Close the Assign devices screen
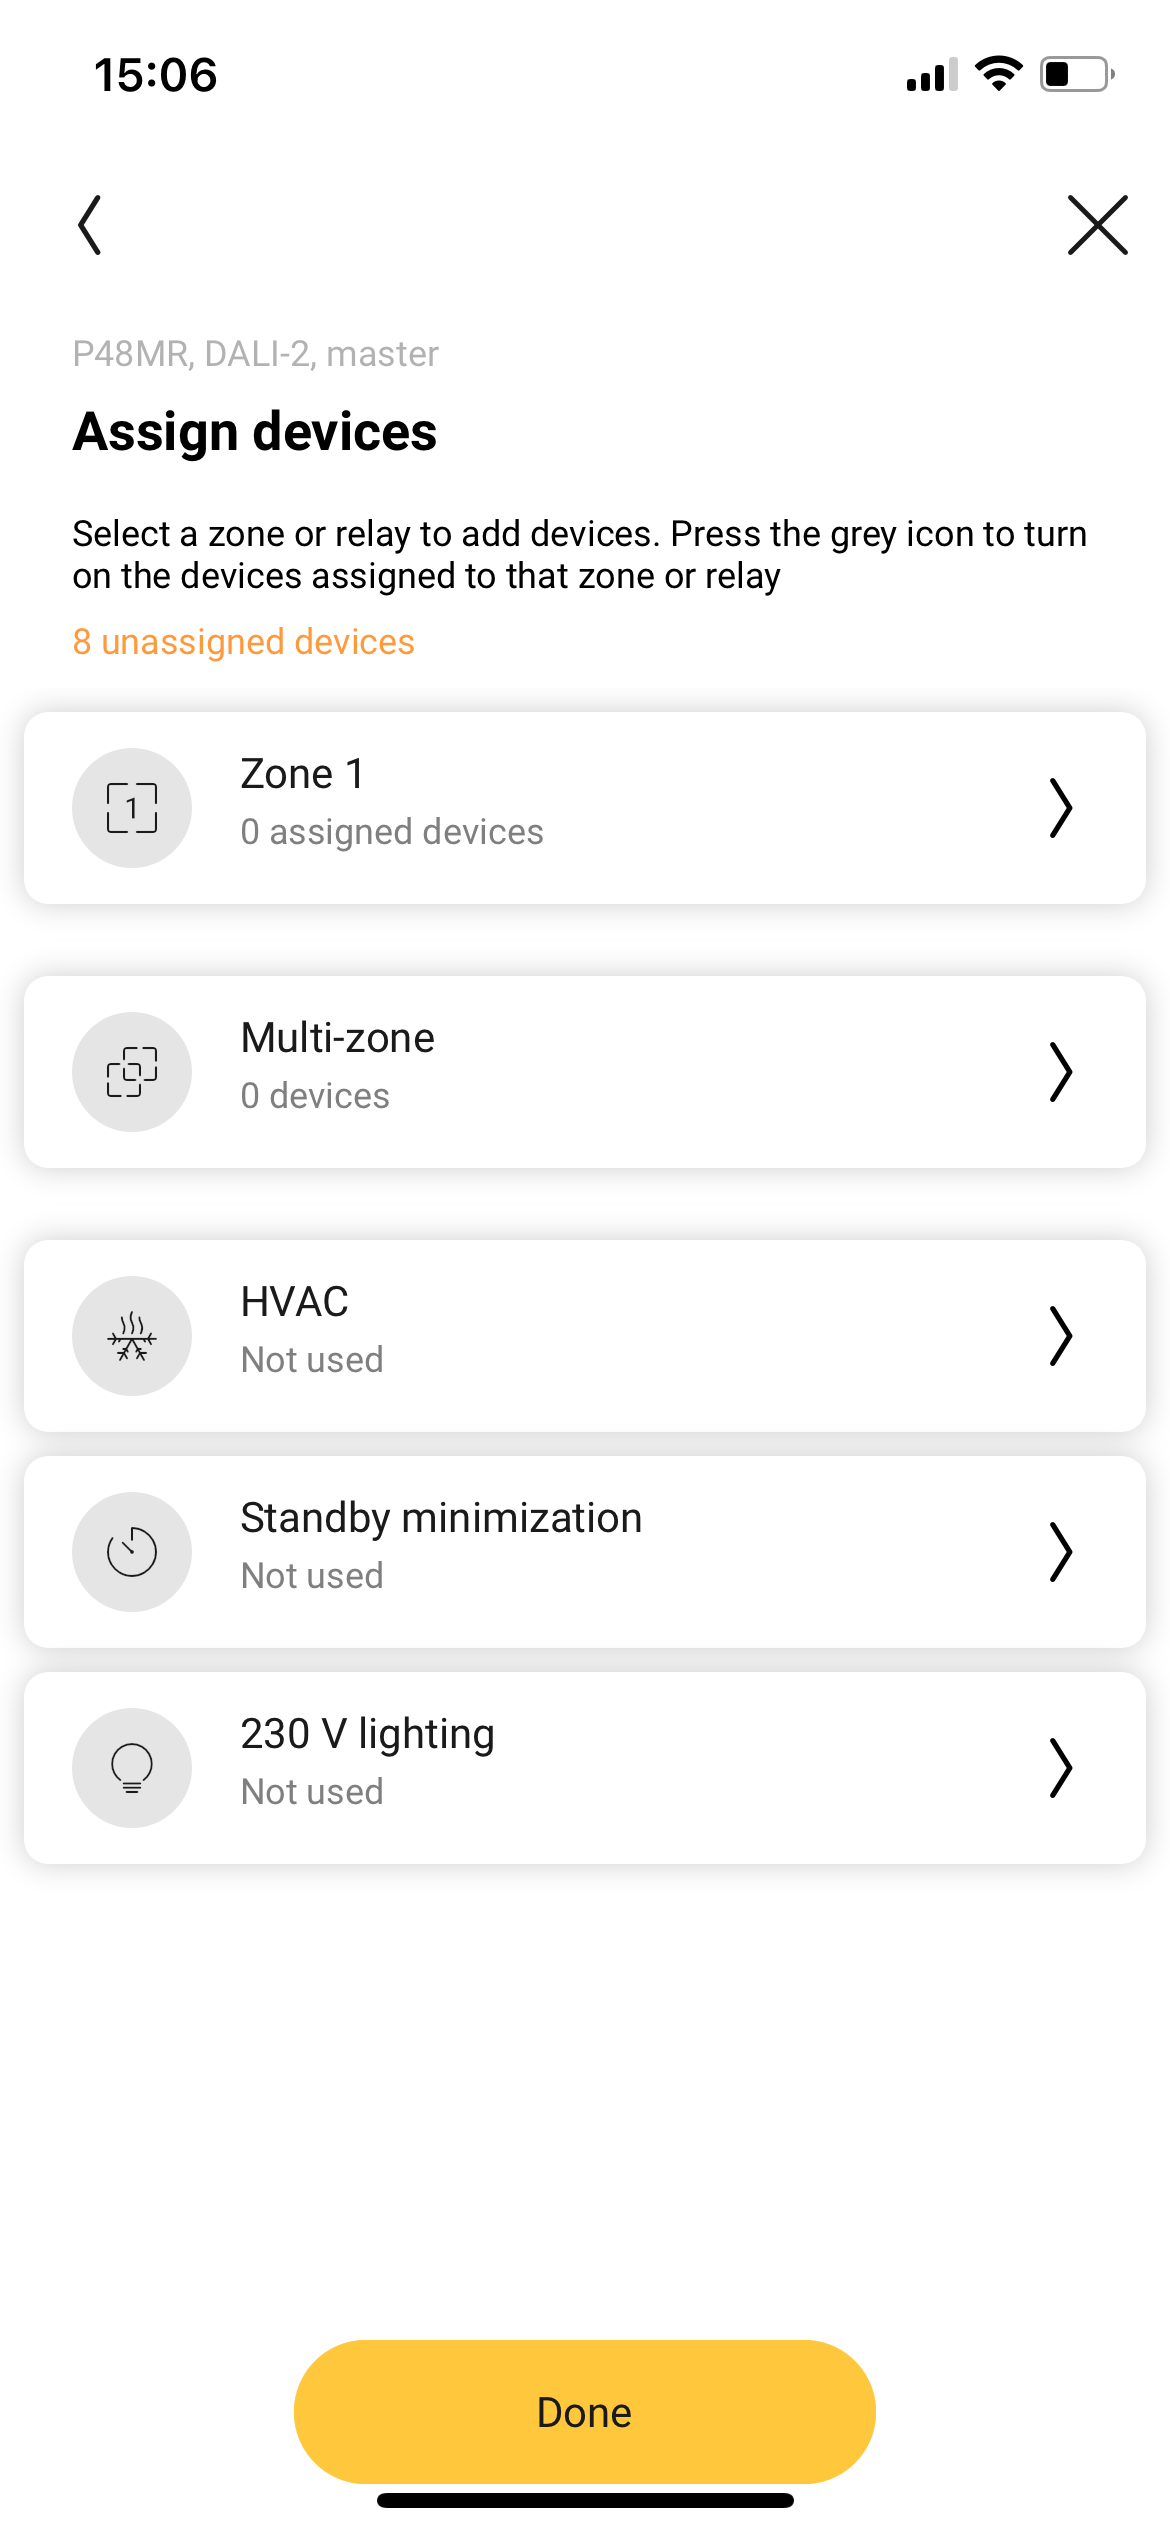Screen dimensions: 1170x2532 1097,225
